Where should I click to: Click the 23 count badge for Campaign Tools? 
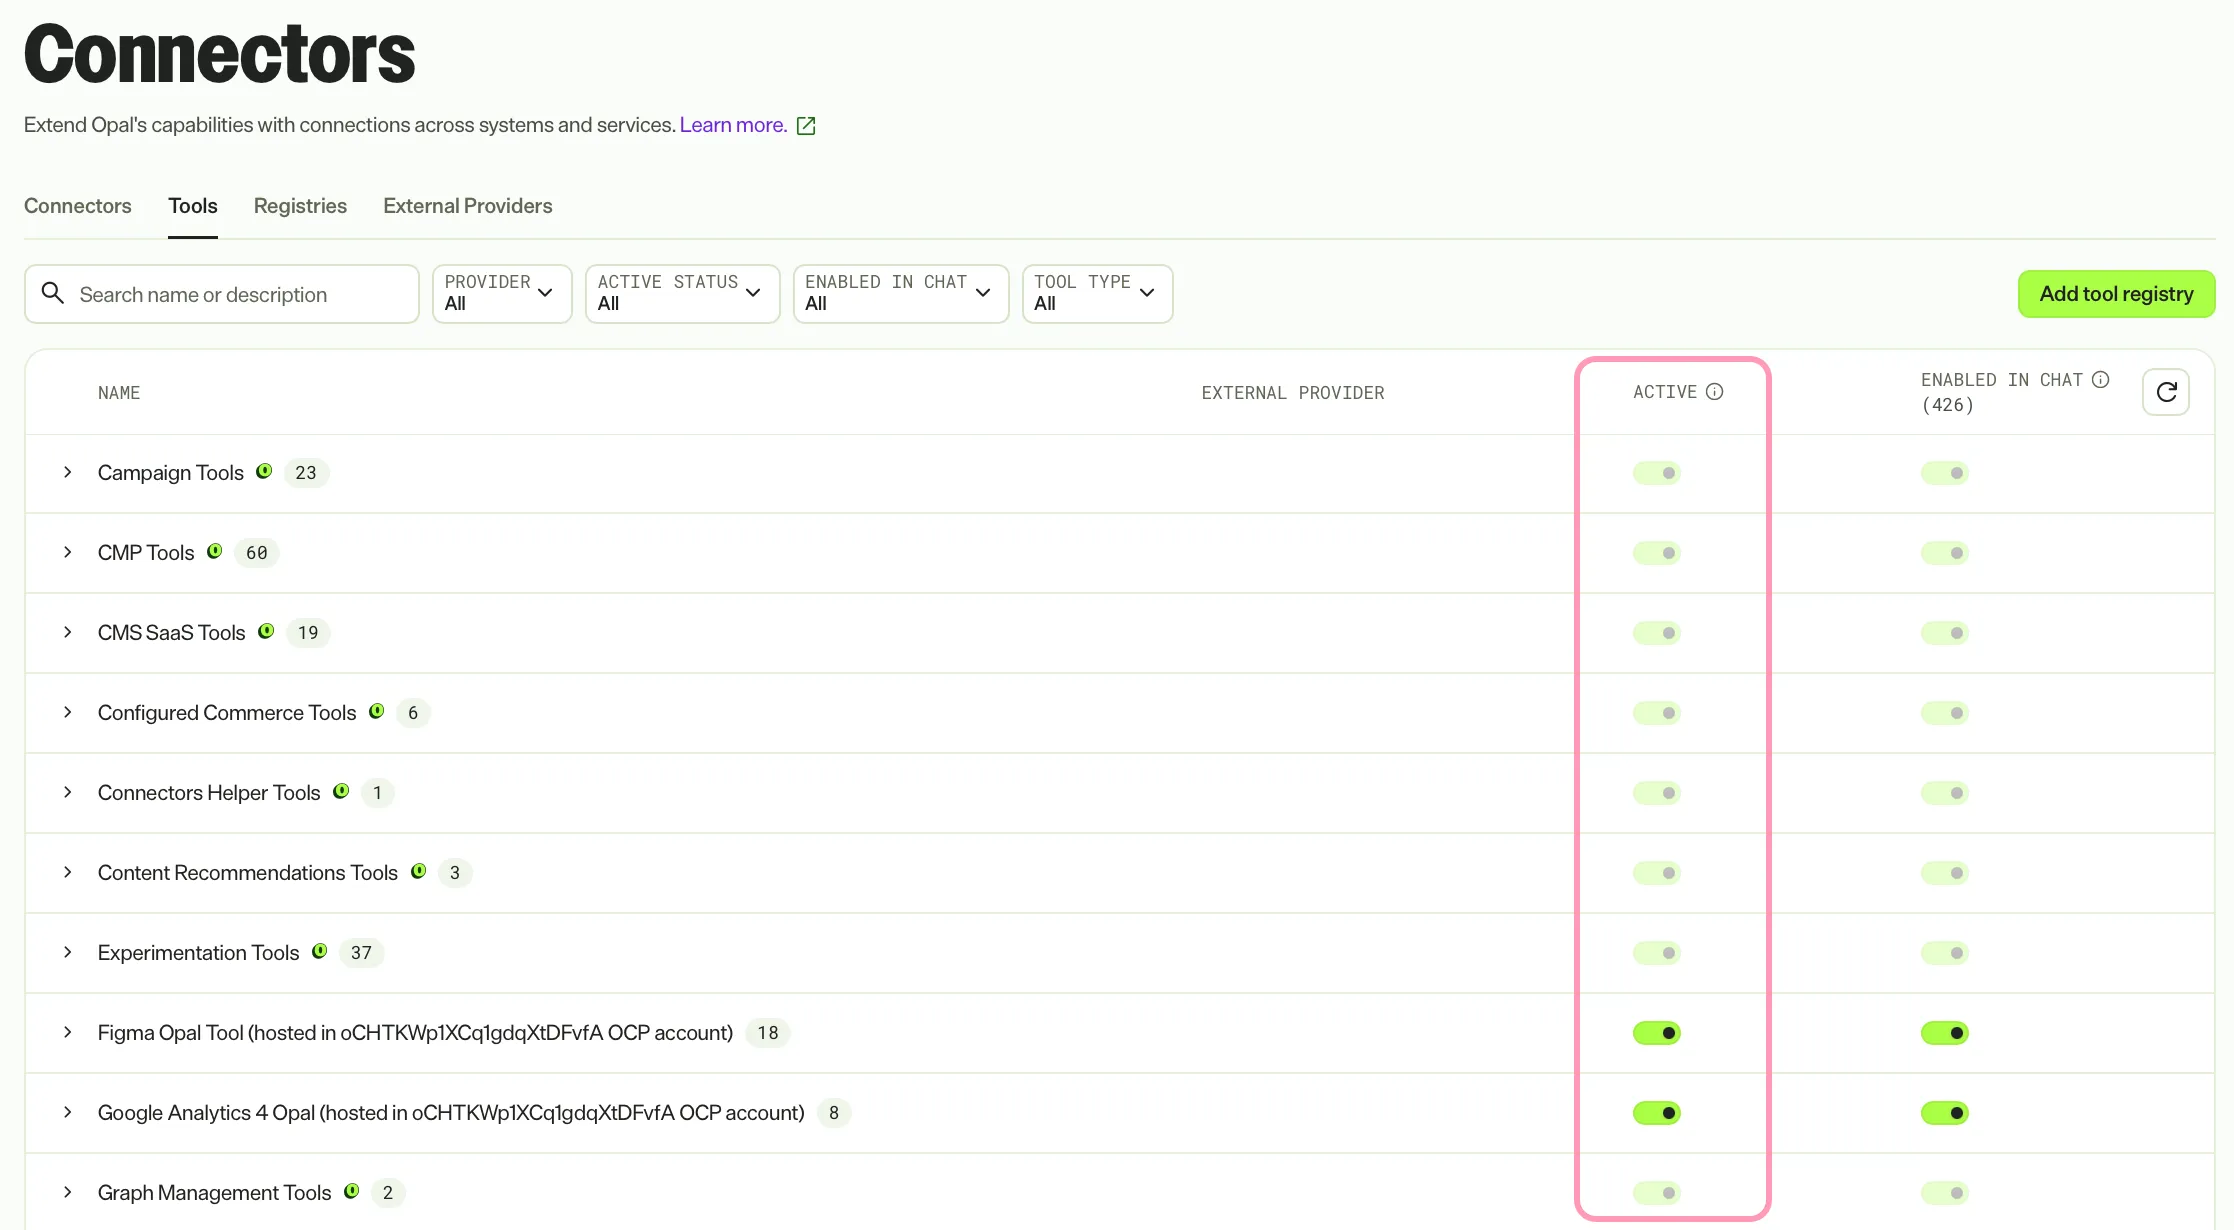(x=306, y=473)
